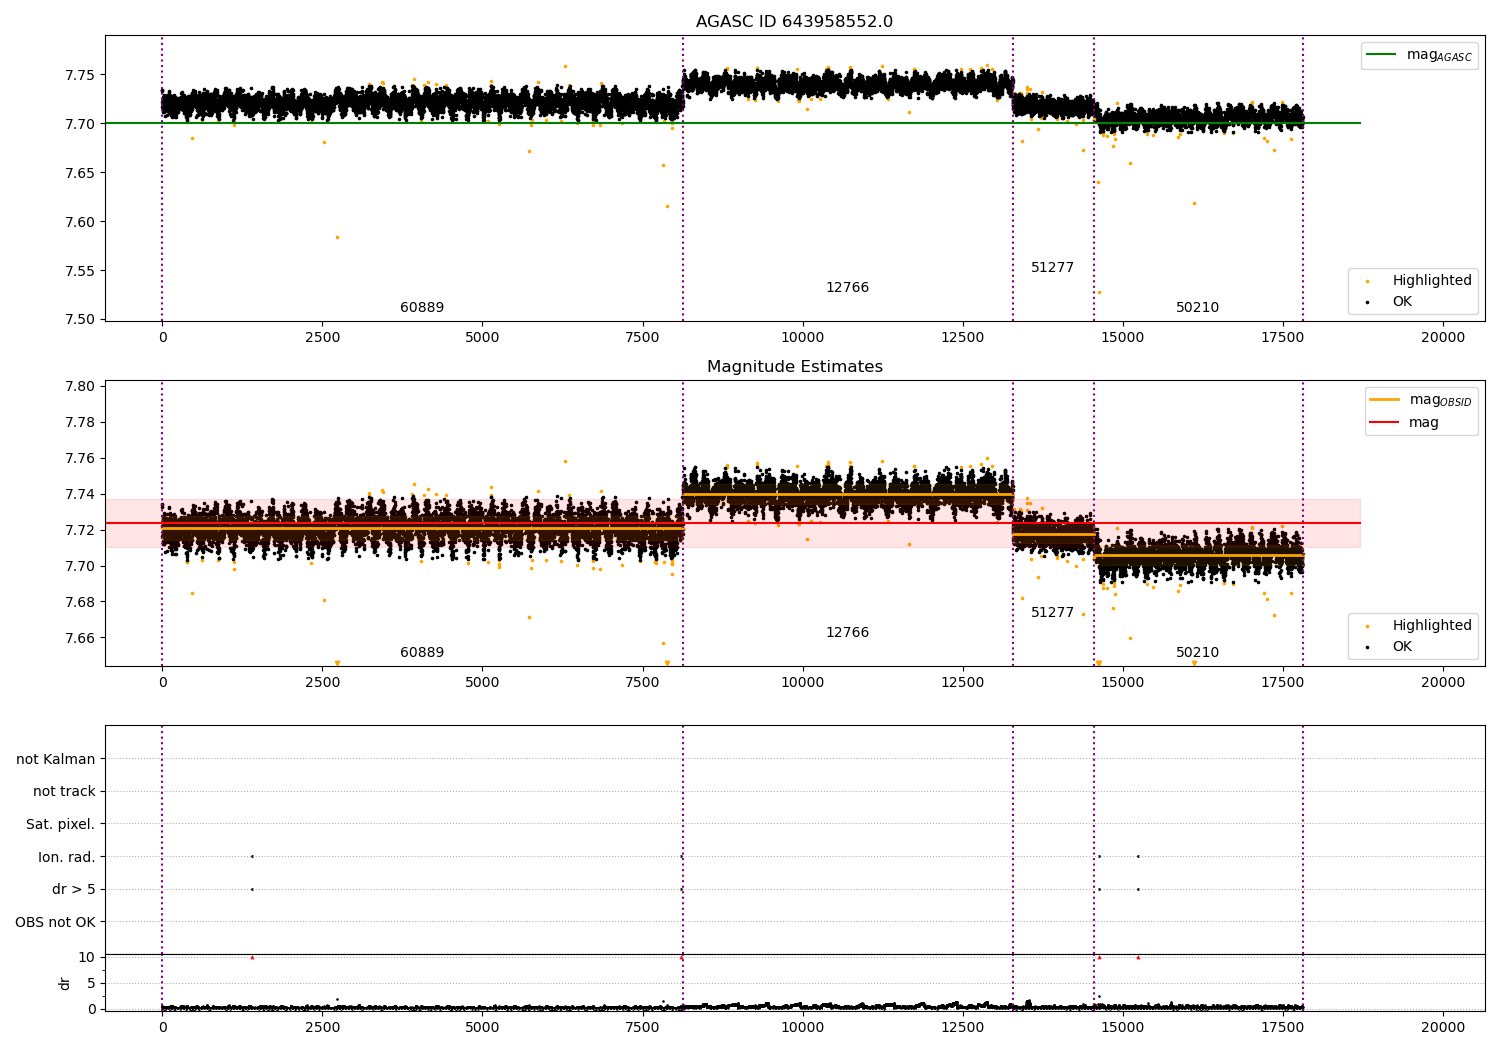Click y-tick 5 on the dr panel
Image resolution: width=1500 pixels, height=1050 pixels.
[x=91, y=984]
